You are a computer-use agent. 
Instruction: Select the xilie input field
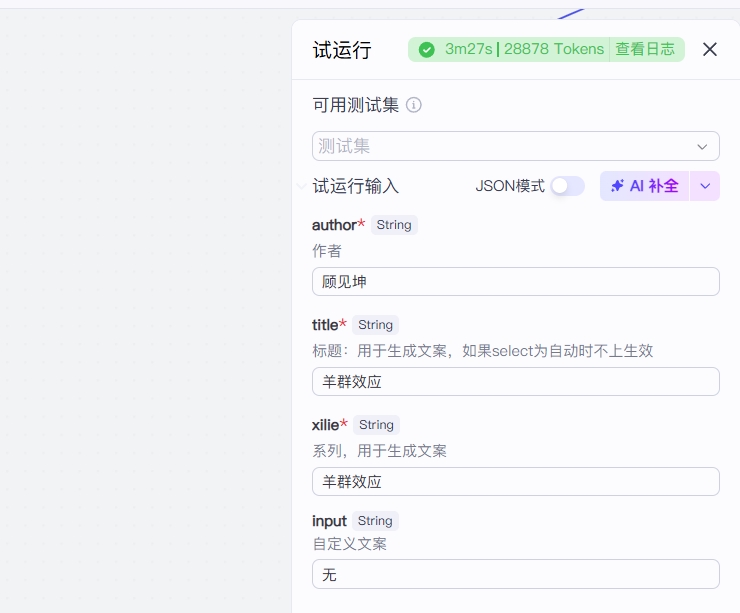515,482
